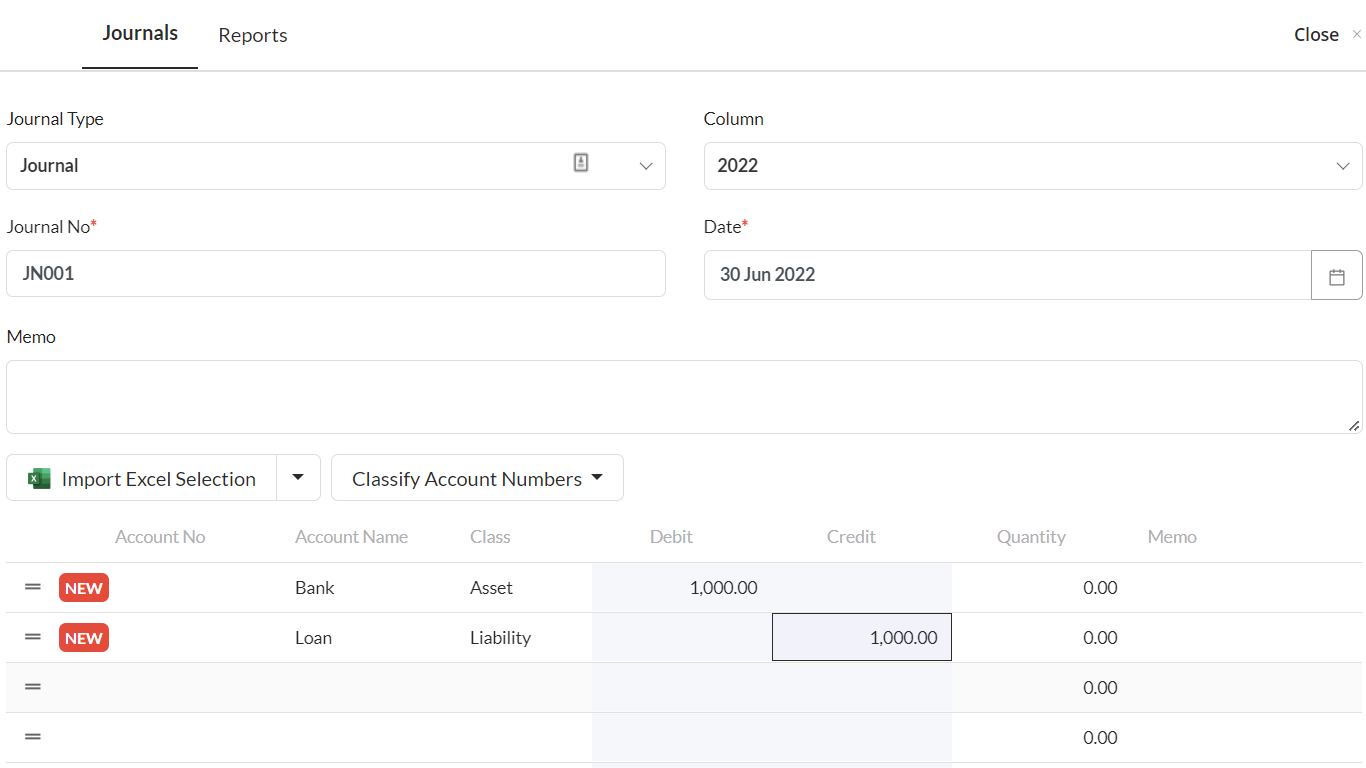Expand Classify Account Numbers menu

477,478
